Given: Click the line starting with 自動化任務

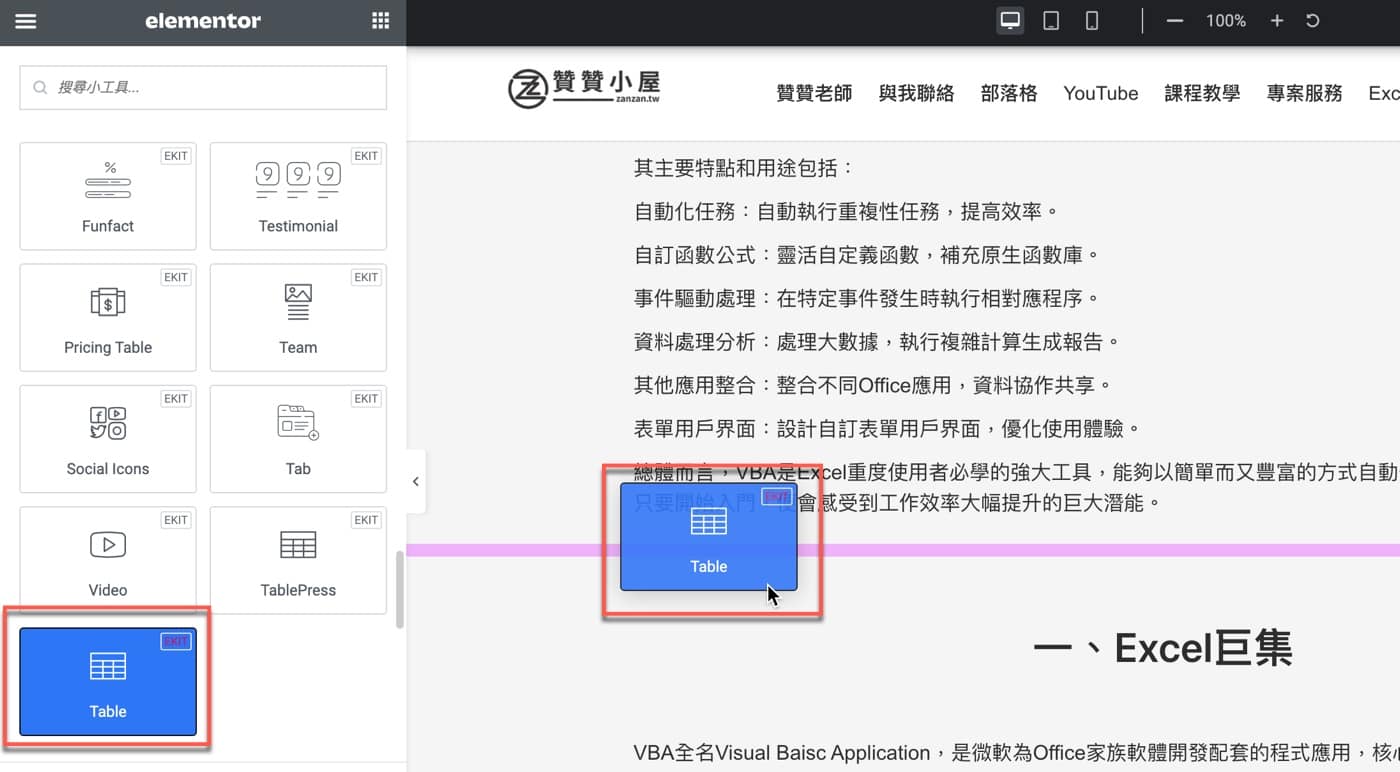Looking at the screenshot, I should (x=846, y=211).
